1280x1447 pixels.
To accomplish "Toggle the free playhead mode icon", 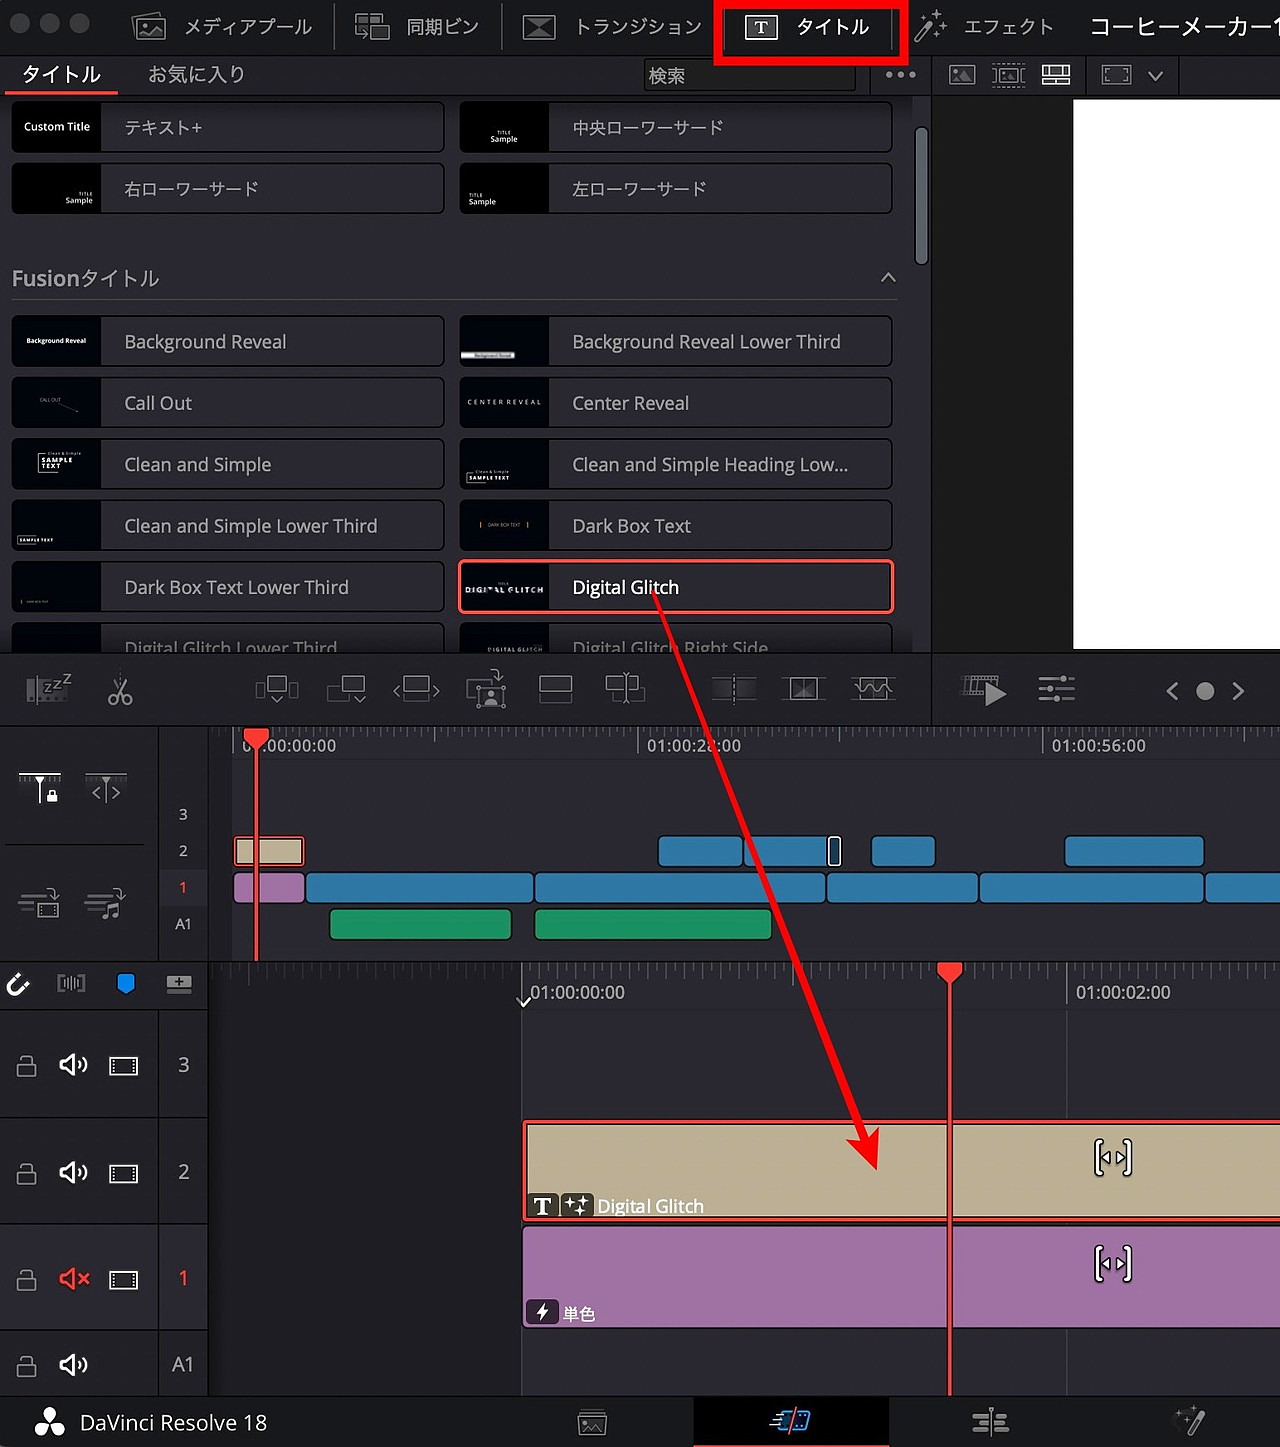I will (x=106, y=788).
